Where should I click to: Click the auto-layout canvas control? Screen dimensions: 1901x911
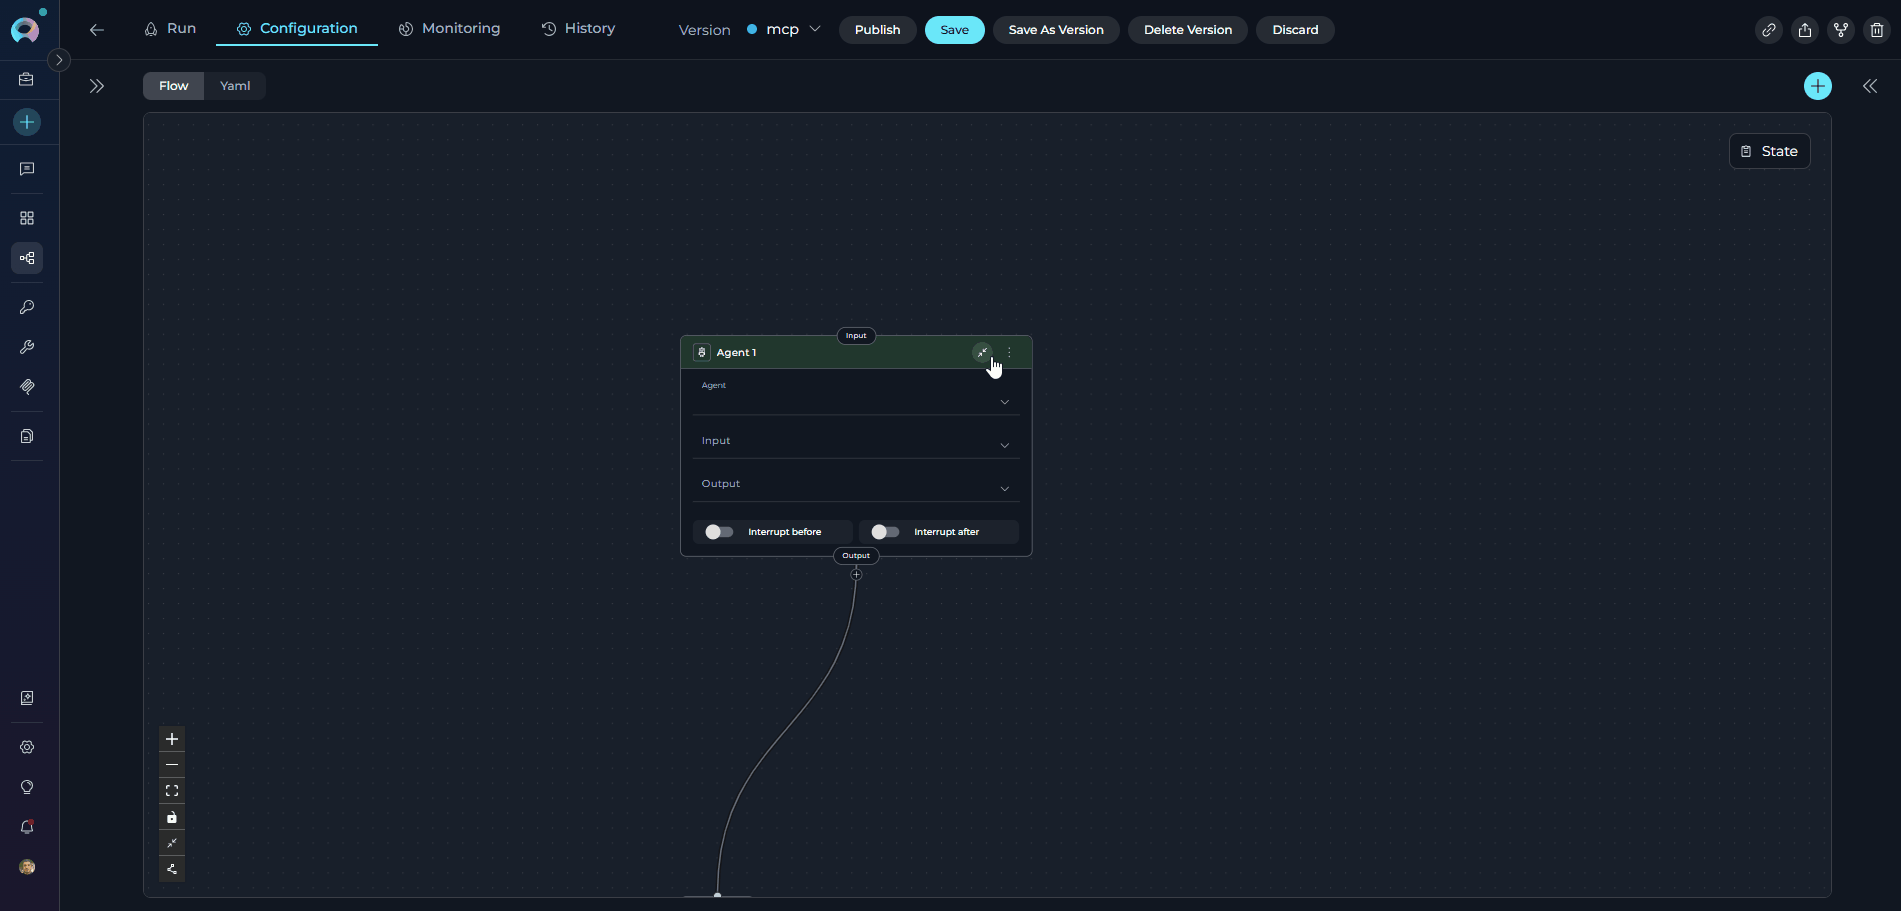click(x=172, y=869)
